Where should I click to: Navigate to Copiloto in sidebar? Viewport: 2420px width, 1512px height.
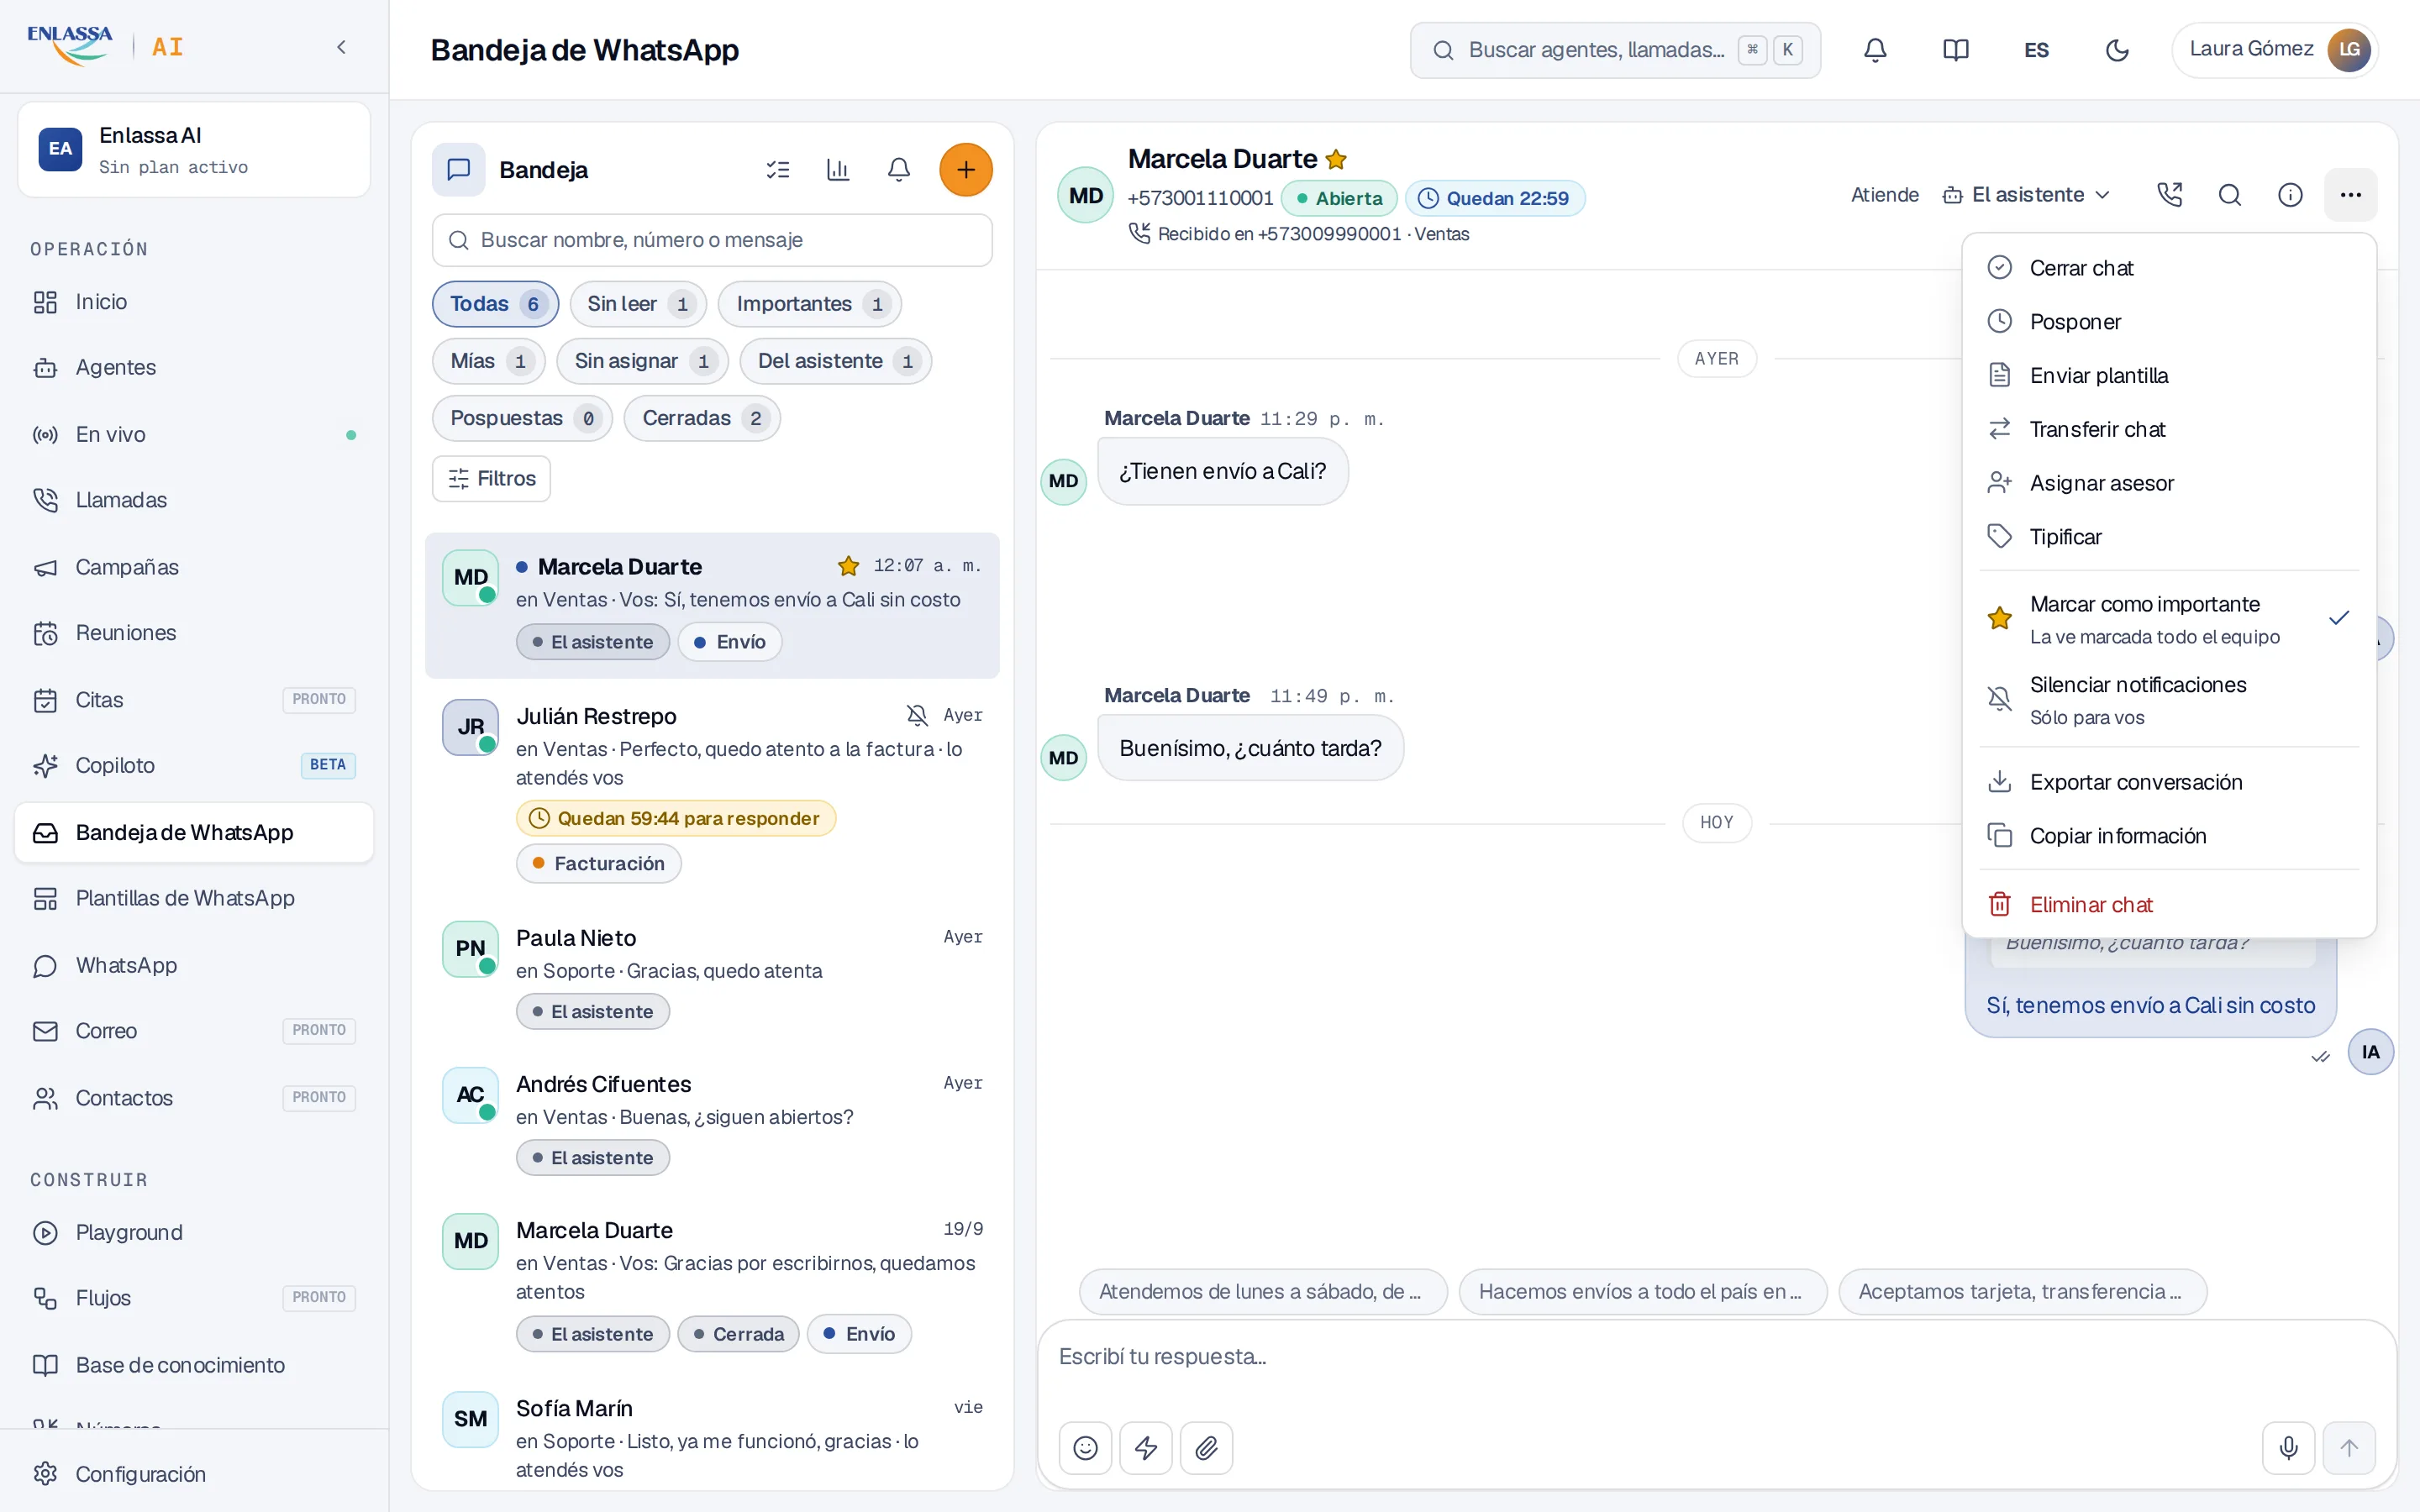click(194, 765)
